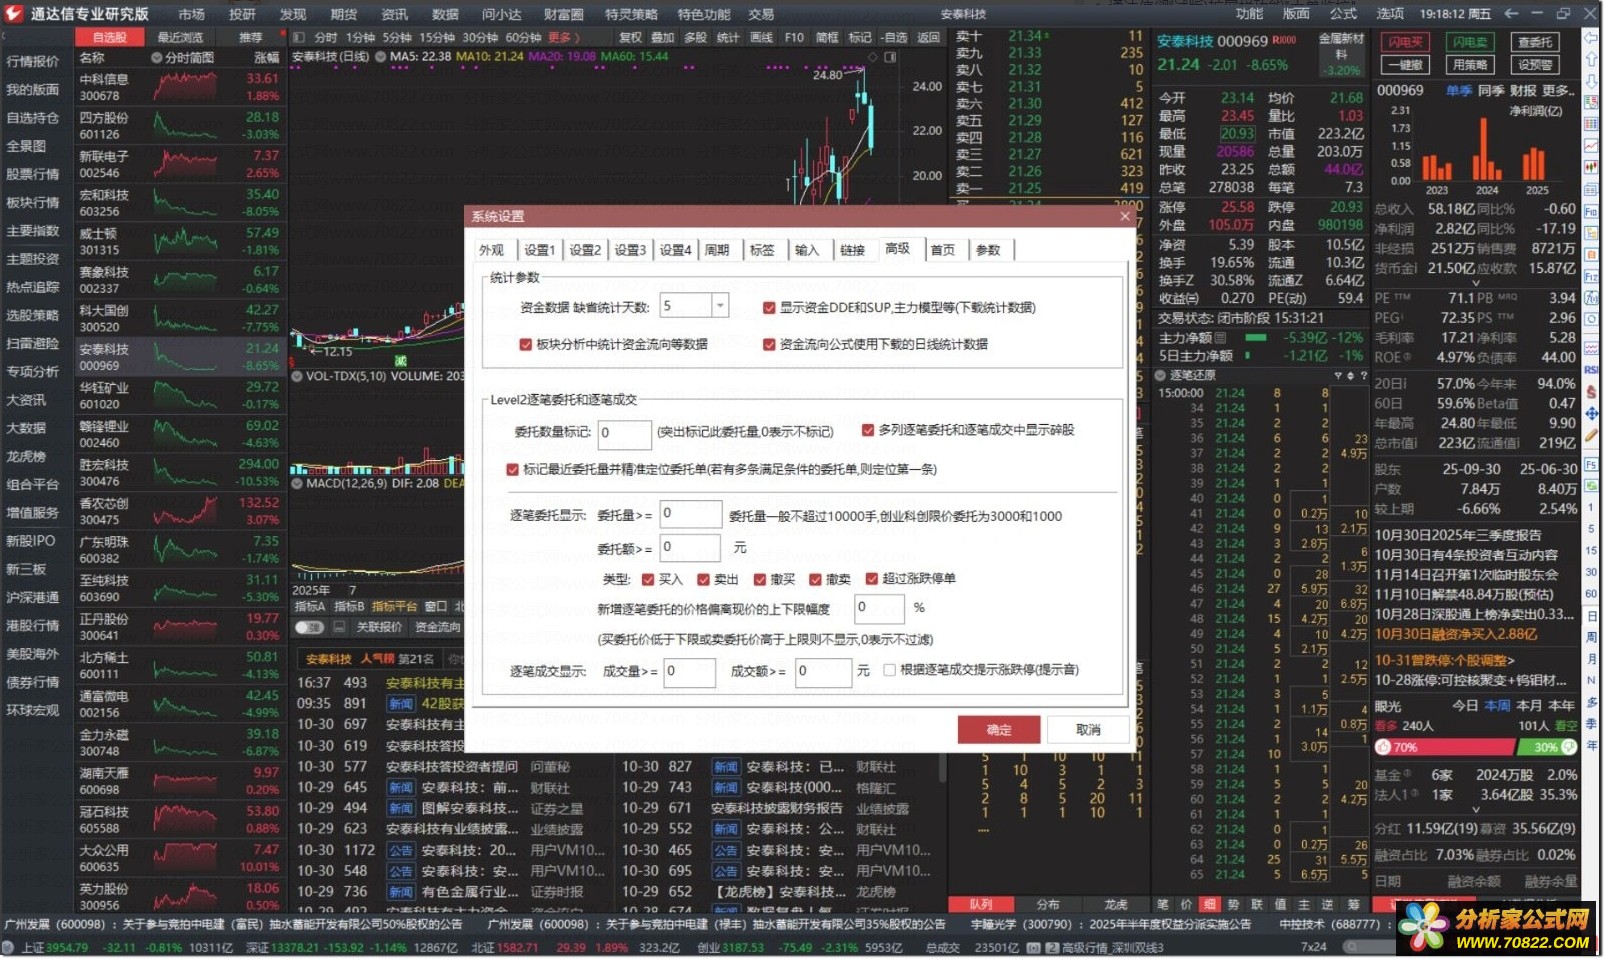Click the 一键撤 cancel-all button

pos(1405,65)
